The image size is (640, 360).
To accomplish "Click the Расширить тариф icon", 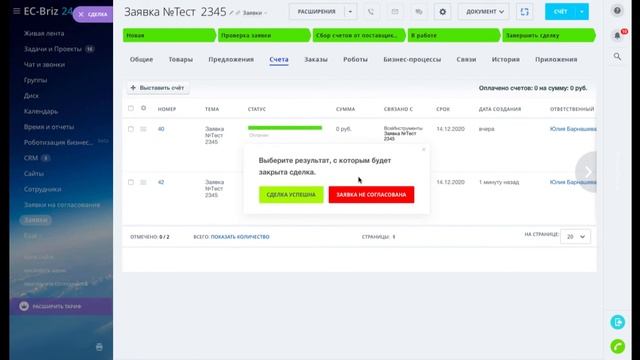I will coord(24,306).
